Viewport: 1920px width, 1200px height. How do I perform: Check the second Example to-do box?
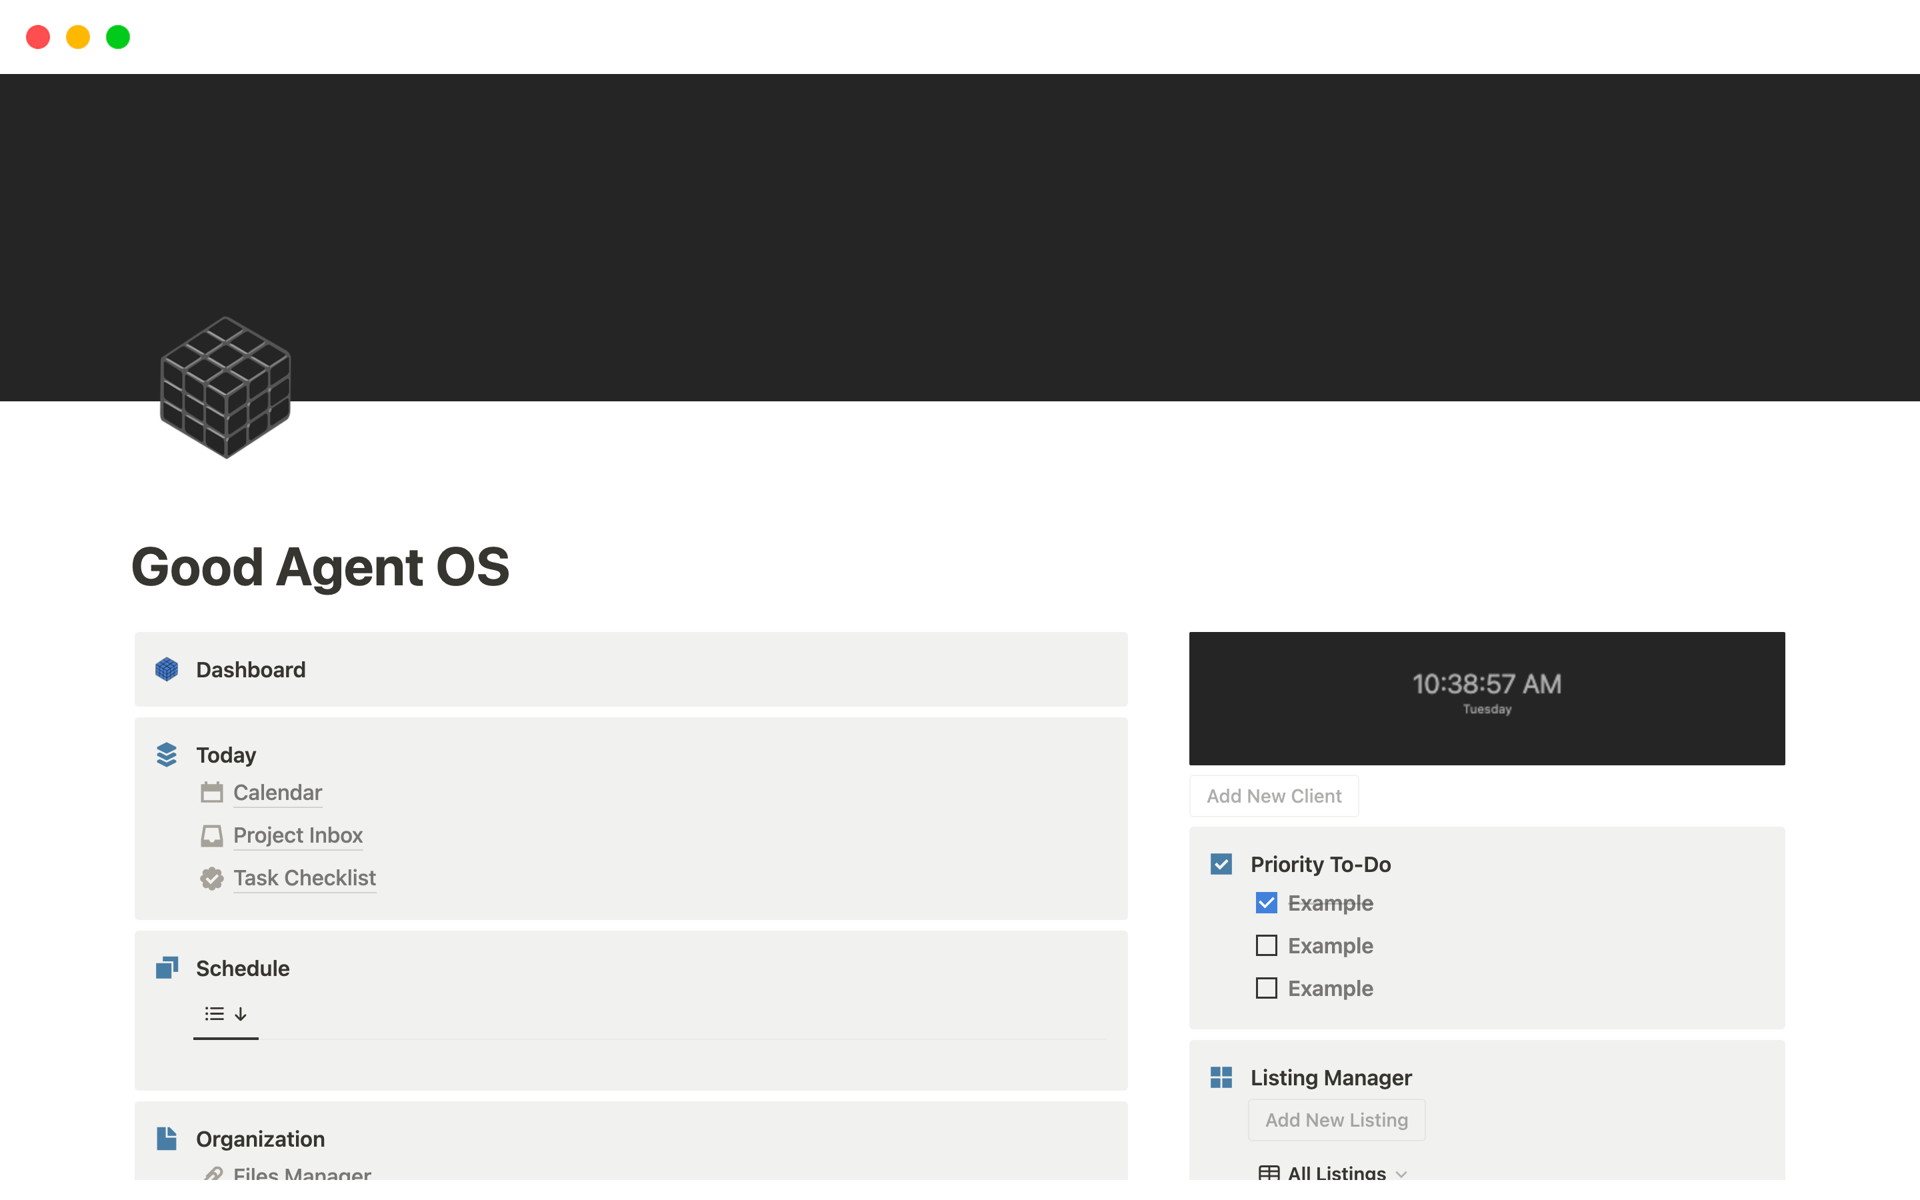[1266, 946]
